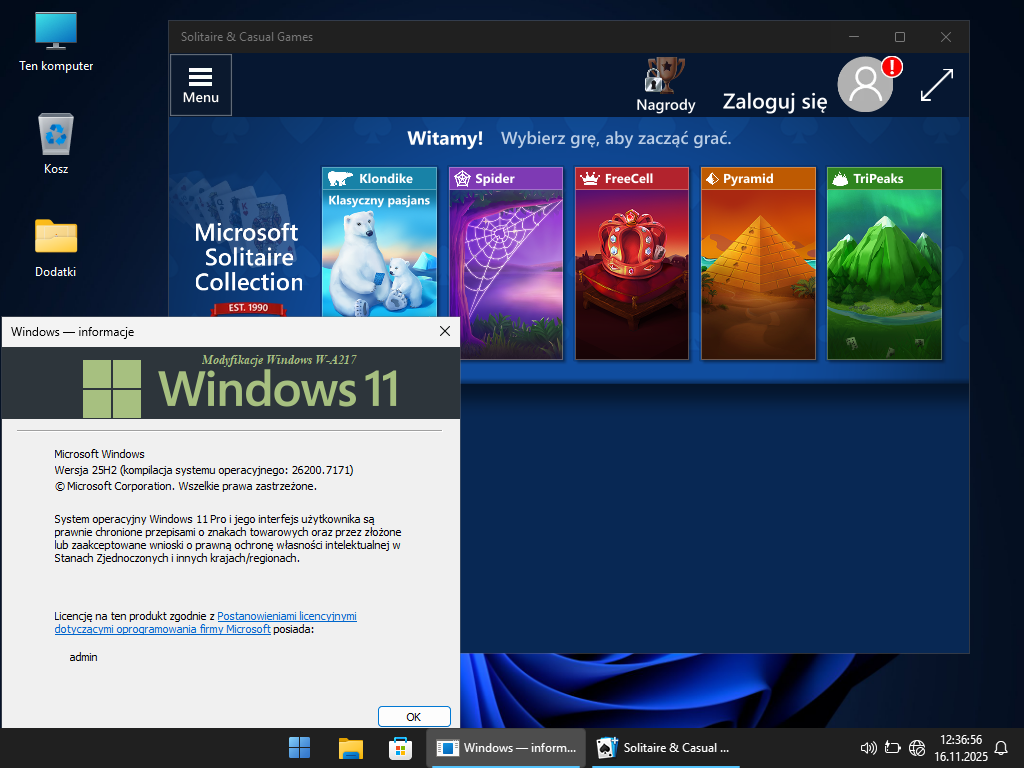This screenshot has height=768, width=1024.
Task: Click the volume speaker icon in tray
Action: click(868, 748)
